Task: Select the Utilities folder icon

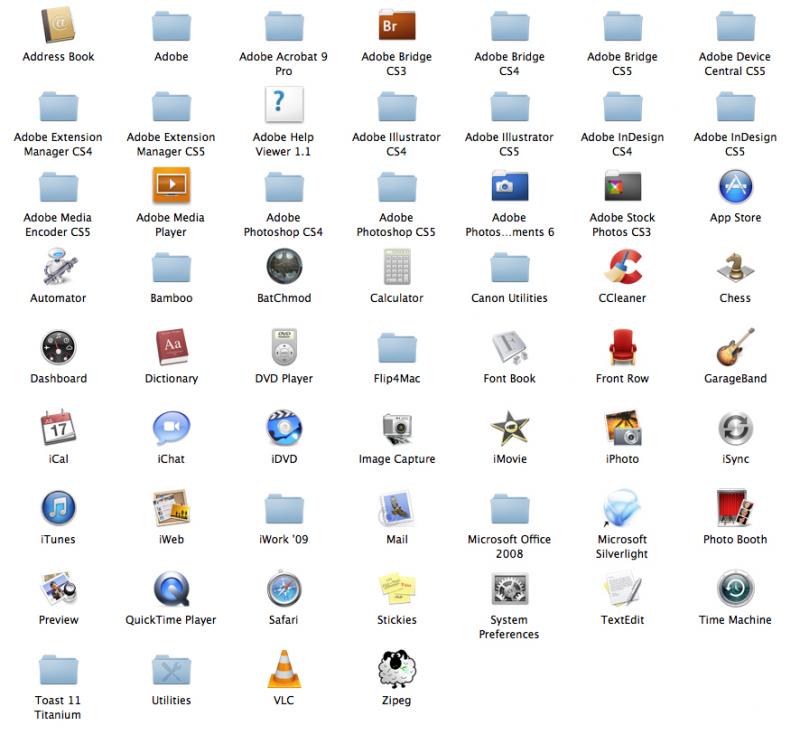Action: click(x=171, y=670)
